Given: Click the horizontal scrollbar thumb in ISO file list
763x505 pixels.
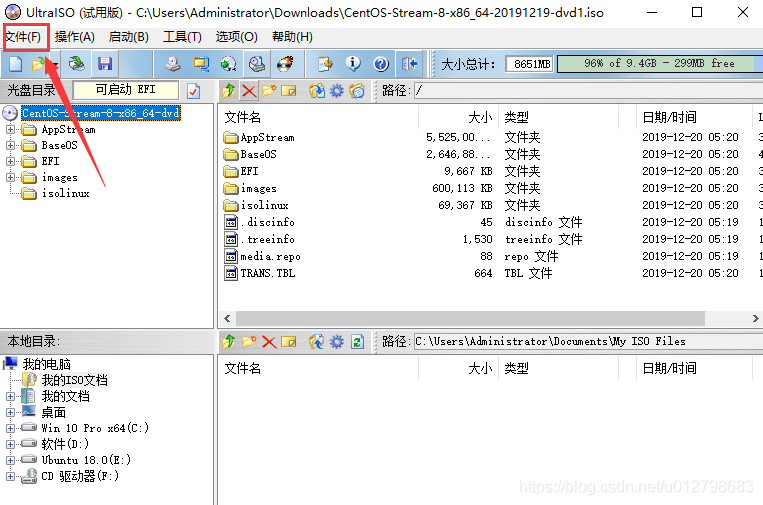Looking at the screenshot, I should click(470, 318).
